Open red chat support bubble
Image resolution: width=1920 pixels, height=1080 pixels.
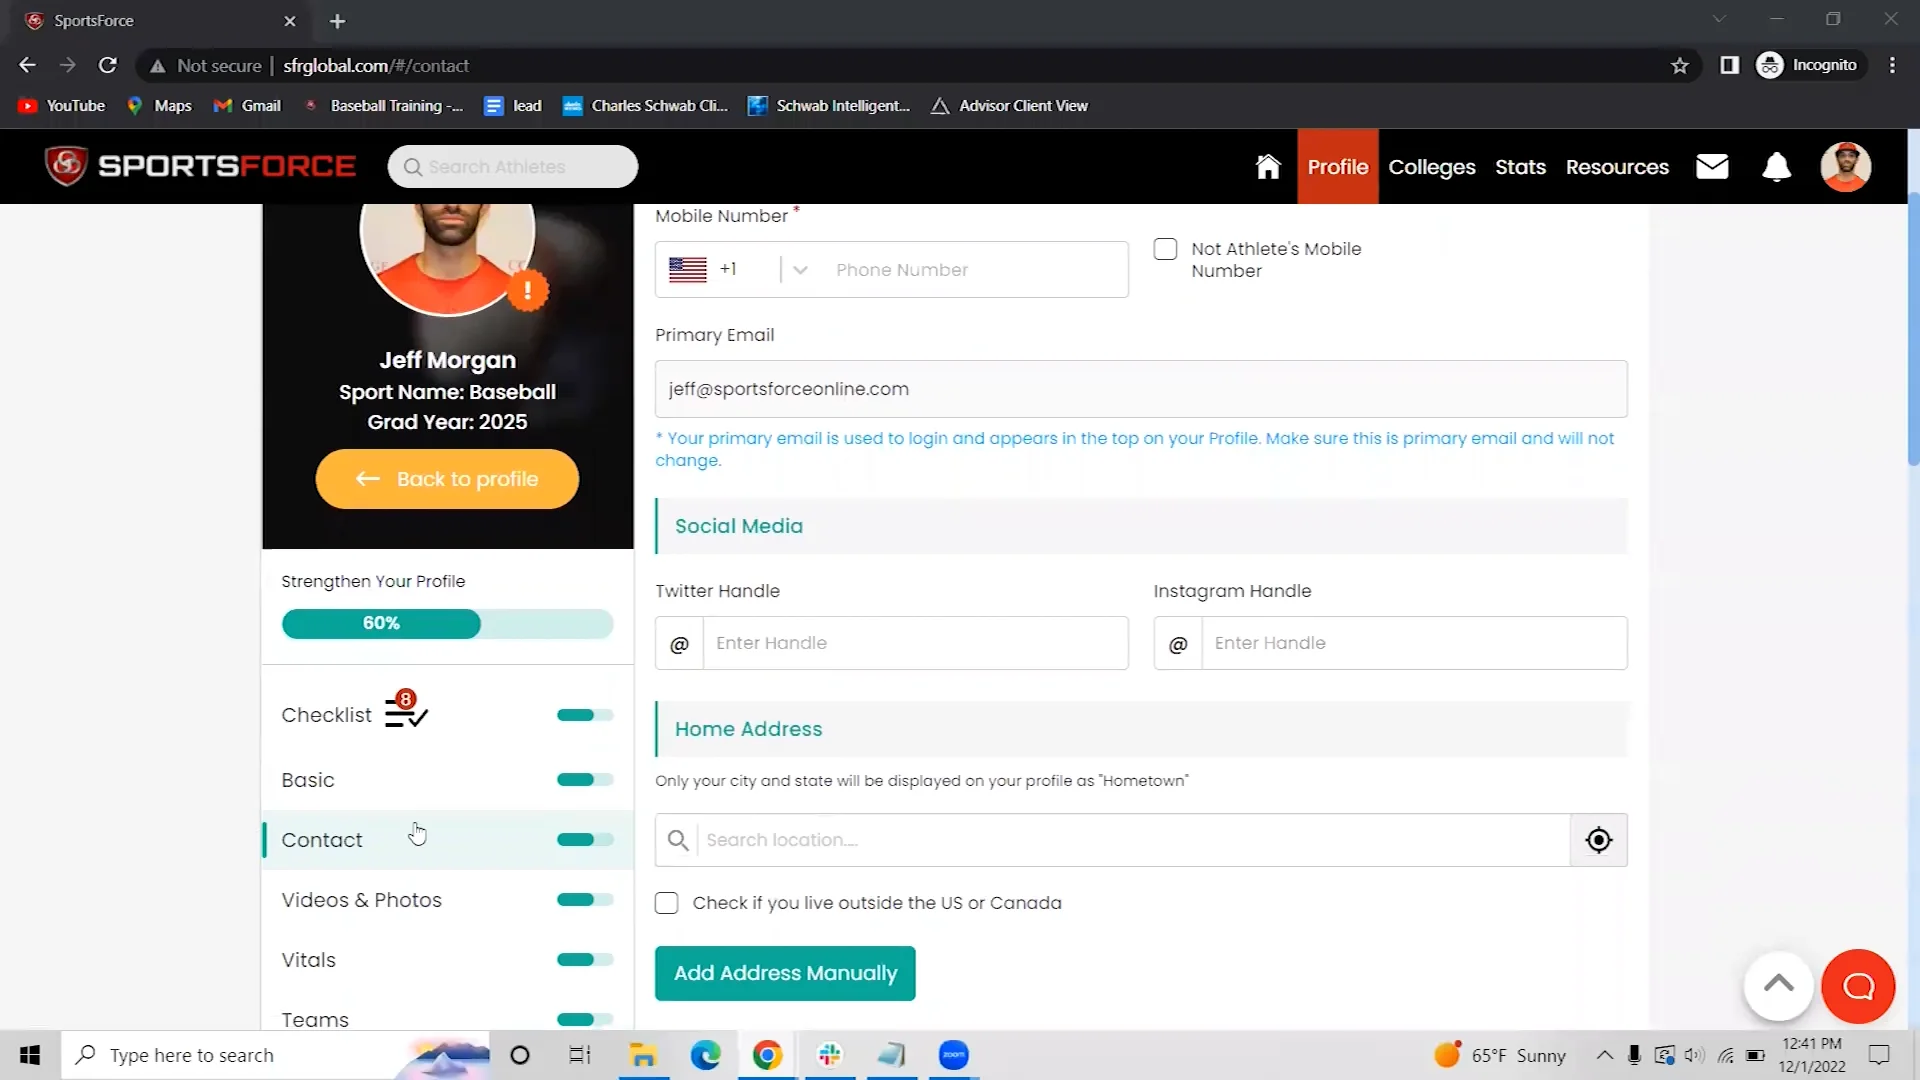[x=1858, y=987]
